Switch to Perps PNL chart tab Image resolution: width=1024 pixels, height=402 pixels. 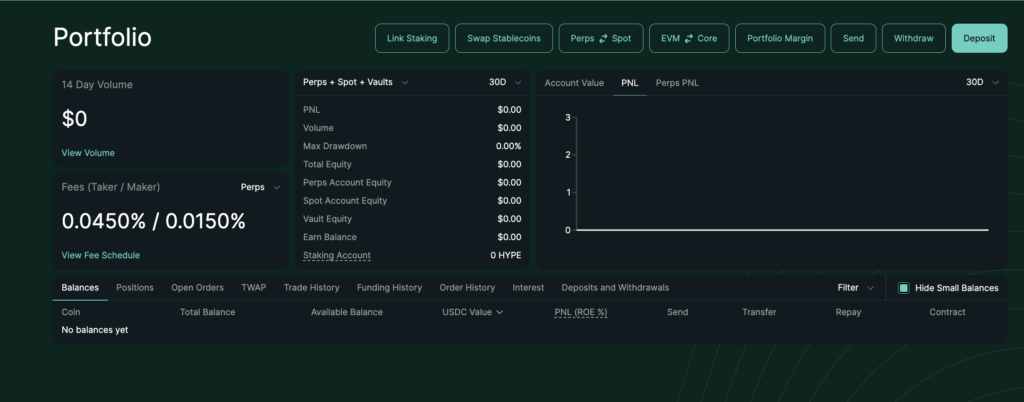pos(677,83)
